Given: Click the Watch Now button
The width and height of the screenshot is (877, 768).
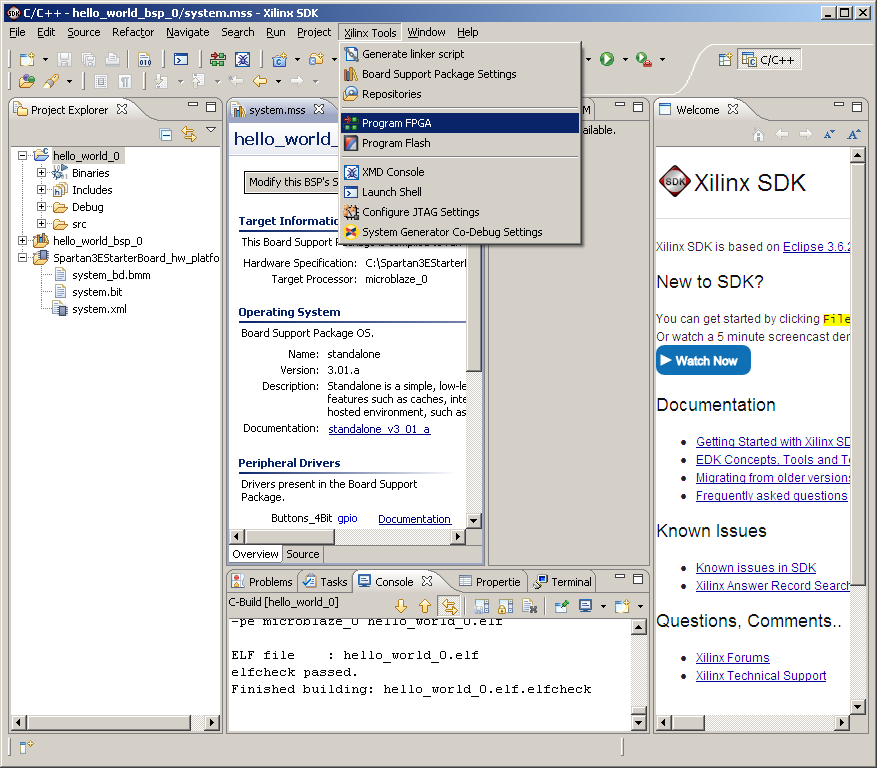Looking at the screenshot, I should 703,361.
